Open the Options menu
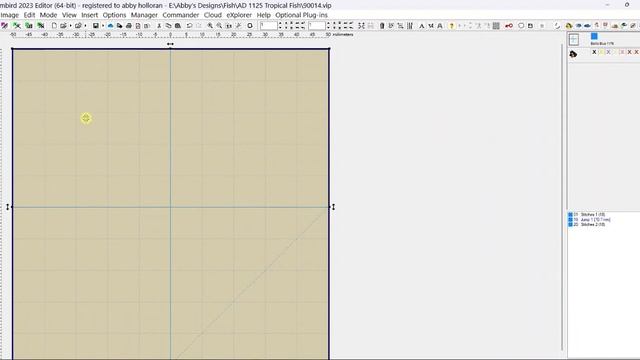Viewport: 640px width, 360px height. pos(114,15)
